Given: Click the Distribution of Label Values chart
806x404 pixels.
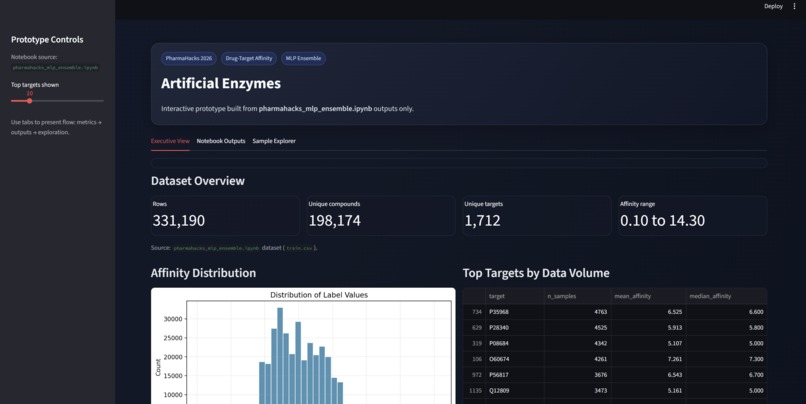Looking at the screenshot, I should [x=303, y=346].
